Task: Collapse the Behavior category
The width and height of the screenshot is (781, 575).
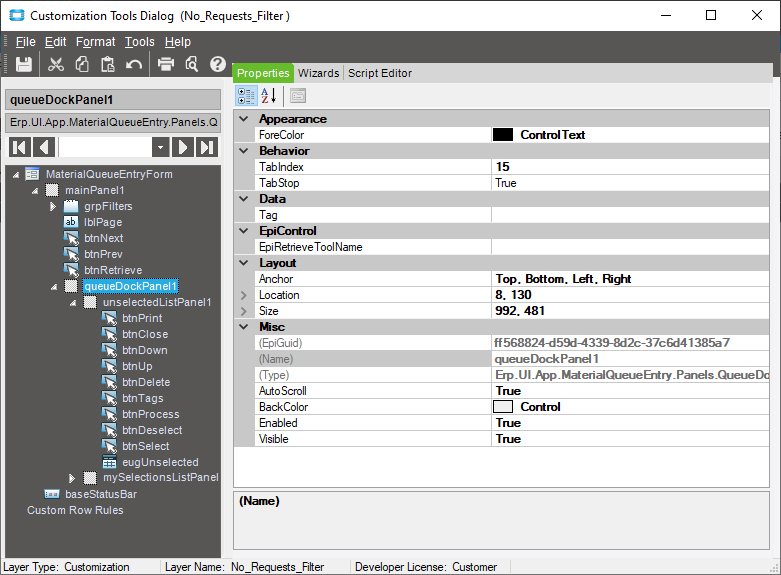Action: pos(244,150)
